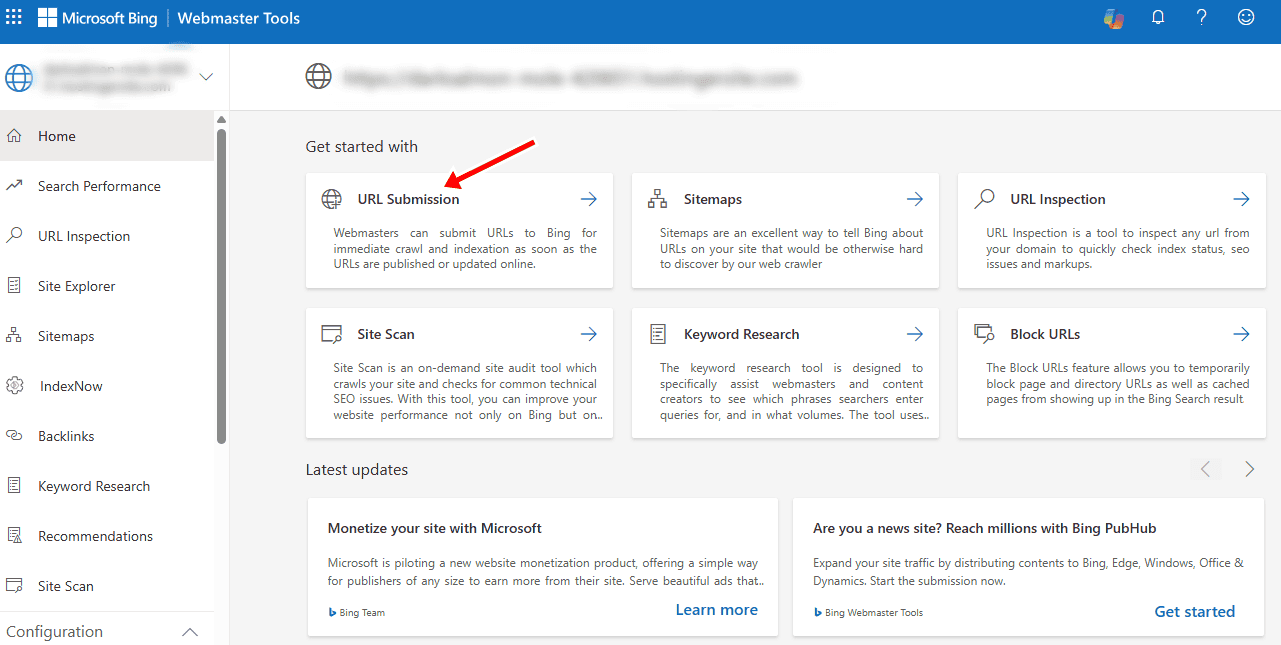Collapse the Configuration section
Image resolution: width=1281 pixels, height=645 pixels.
point(190,632)
